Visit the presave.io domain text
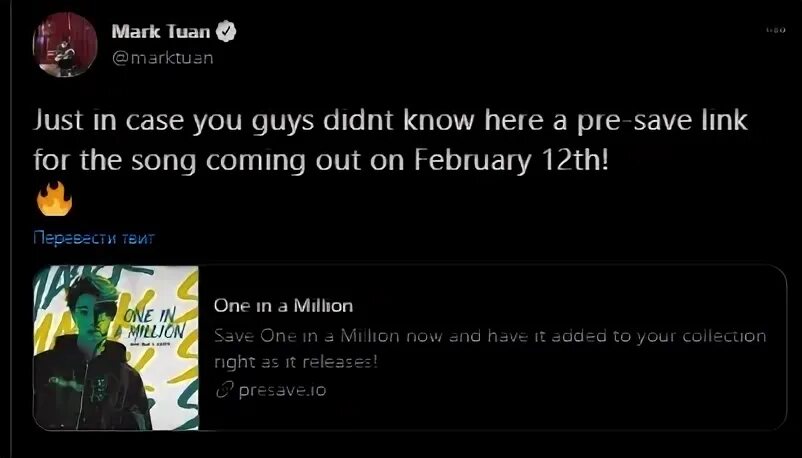This screenshot has height=458, width=802. click(282, 390)
